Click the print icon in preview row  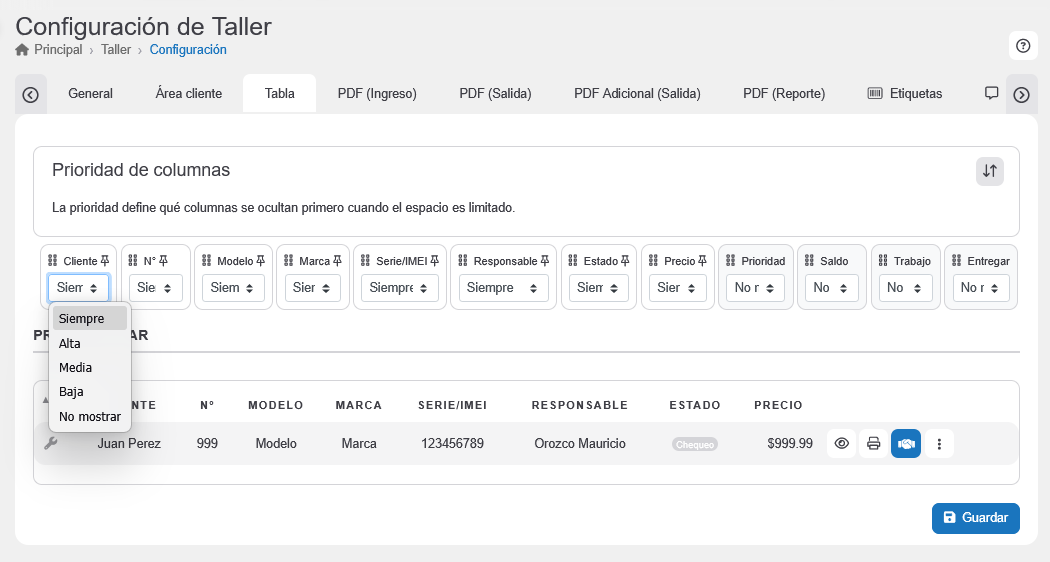click(x=873, y=444)
